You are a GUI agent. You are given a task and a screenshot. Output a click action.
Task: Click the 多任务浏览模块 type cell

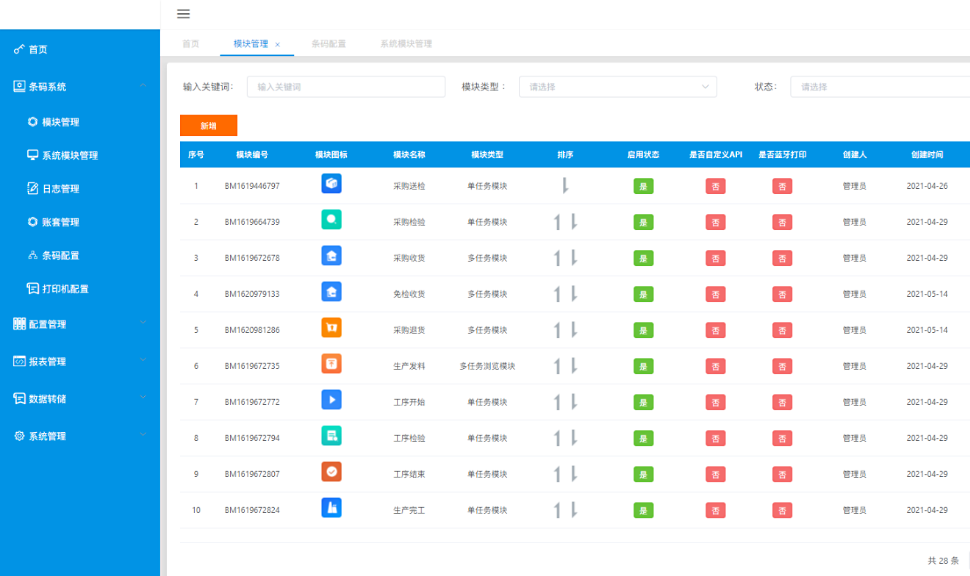click(487, 366)
